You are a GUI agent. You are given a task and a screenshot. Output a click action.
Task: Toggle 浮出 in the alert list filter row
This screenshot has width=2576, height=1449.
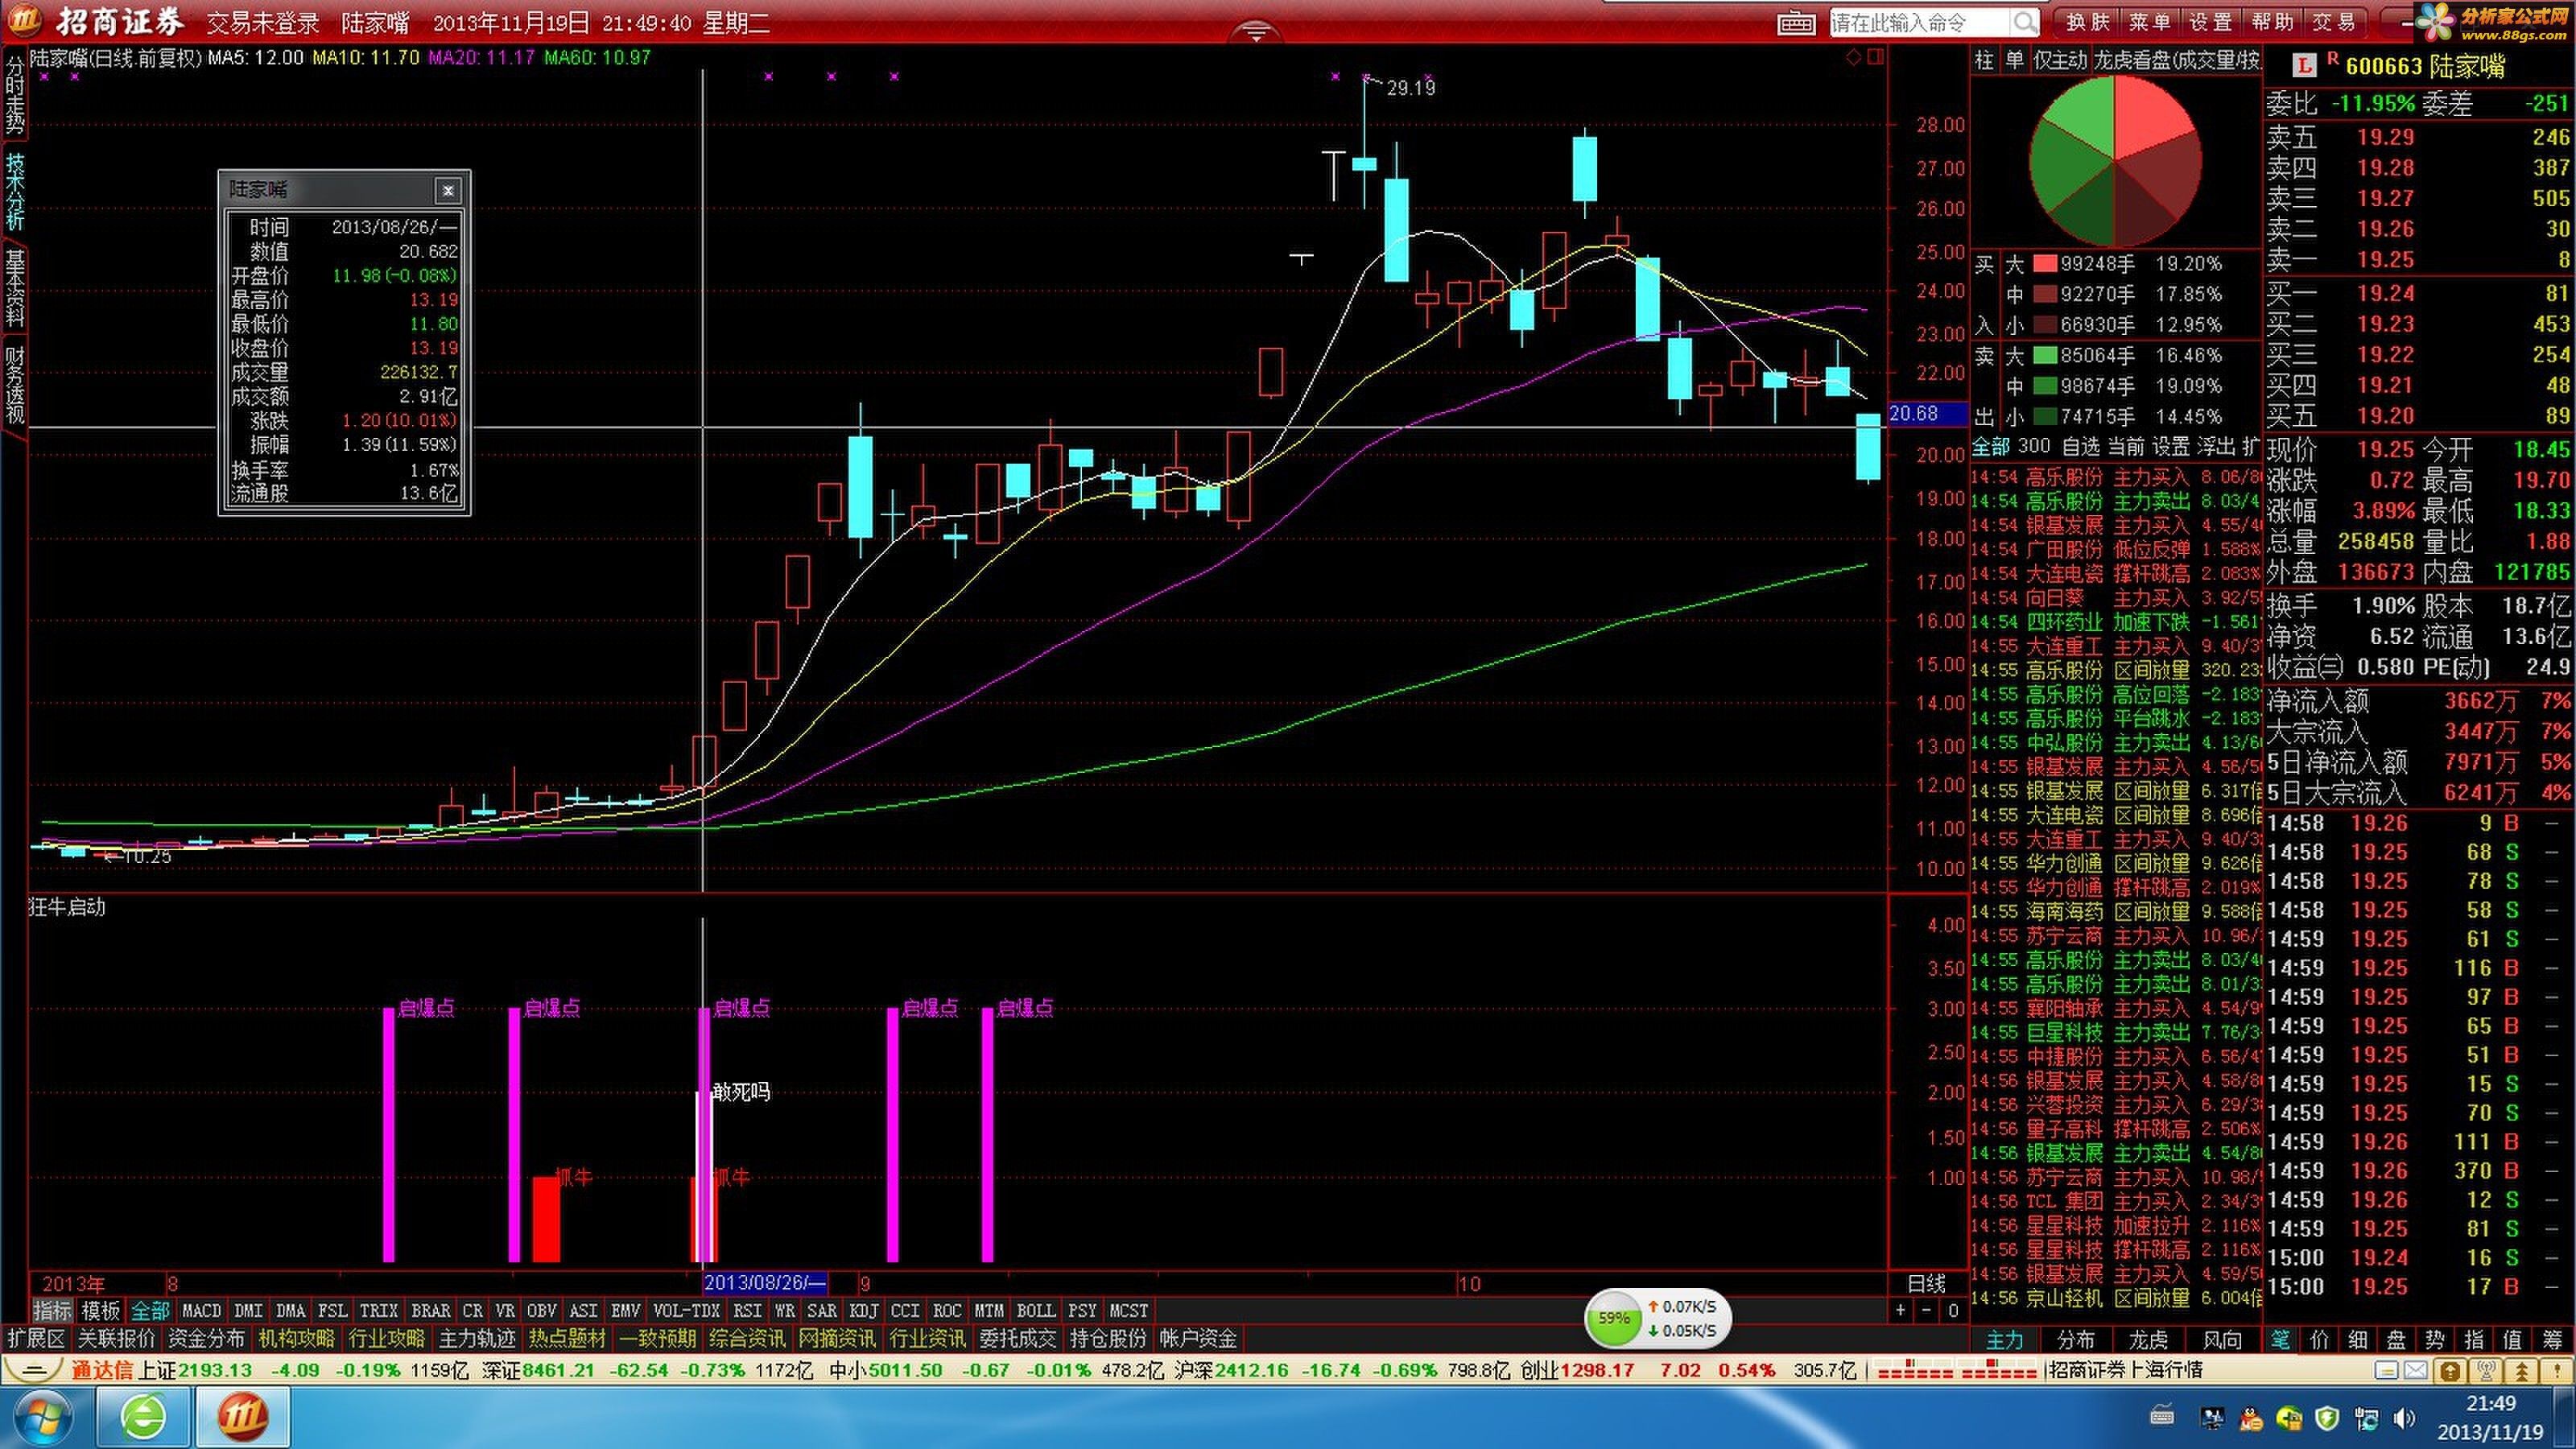[2216, 446]
